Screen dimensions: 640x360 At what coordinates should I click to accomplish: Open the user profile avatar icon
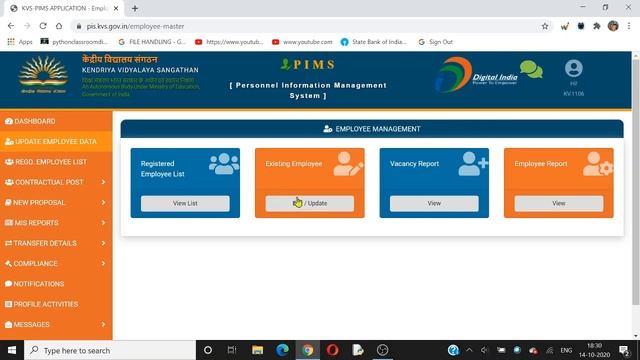(x=573, y=68)
